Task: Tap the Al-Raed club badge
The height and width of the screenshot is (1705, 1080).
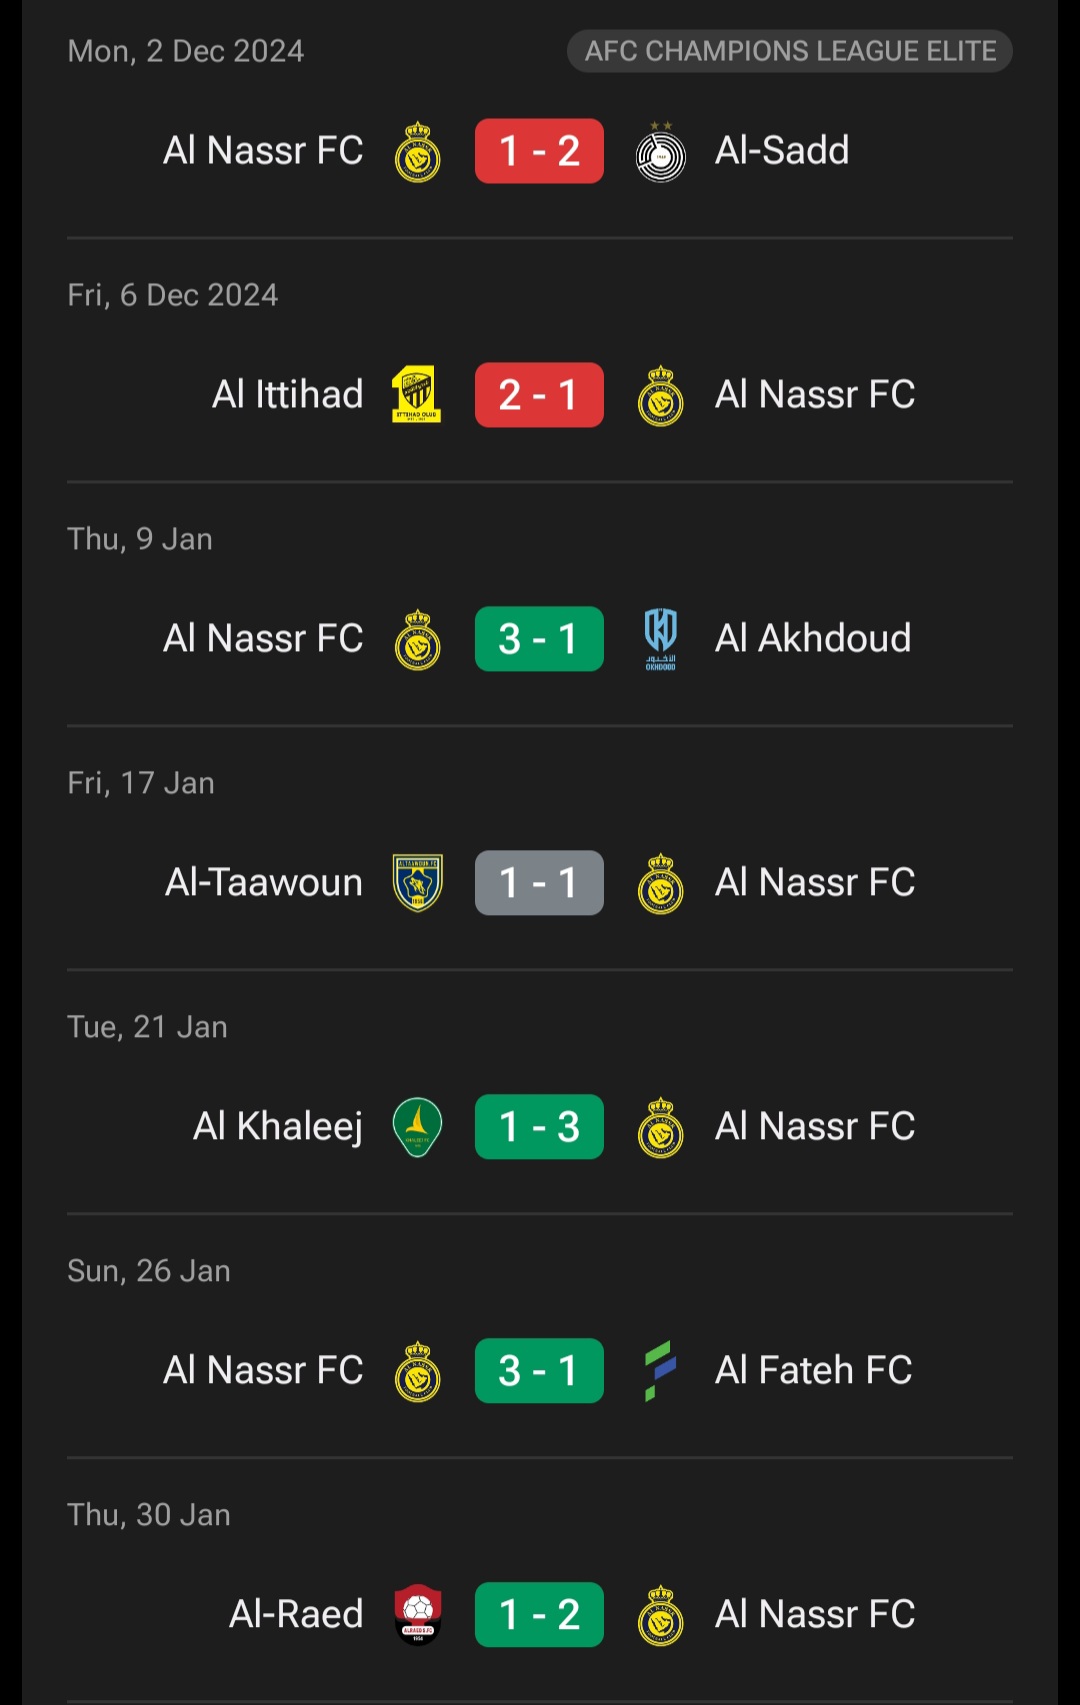Action: (417, 1615)
